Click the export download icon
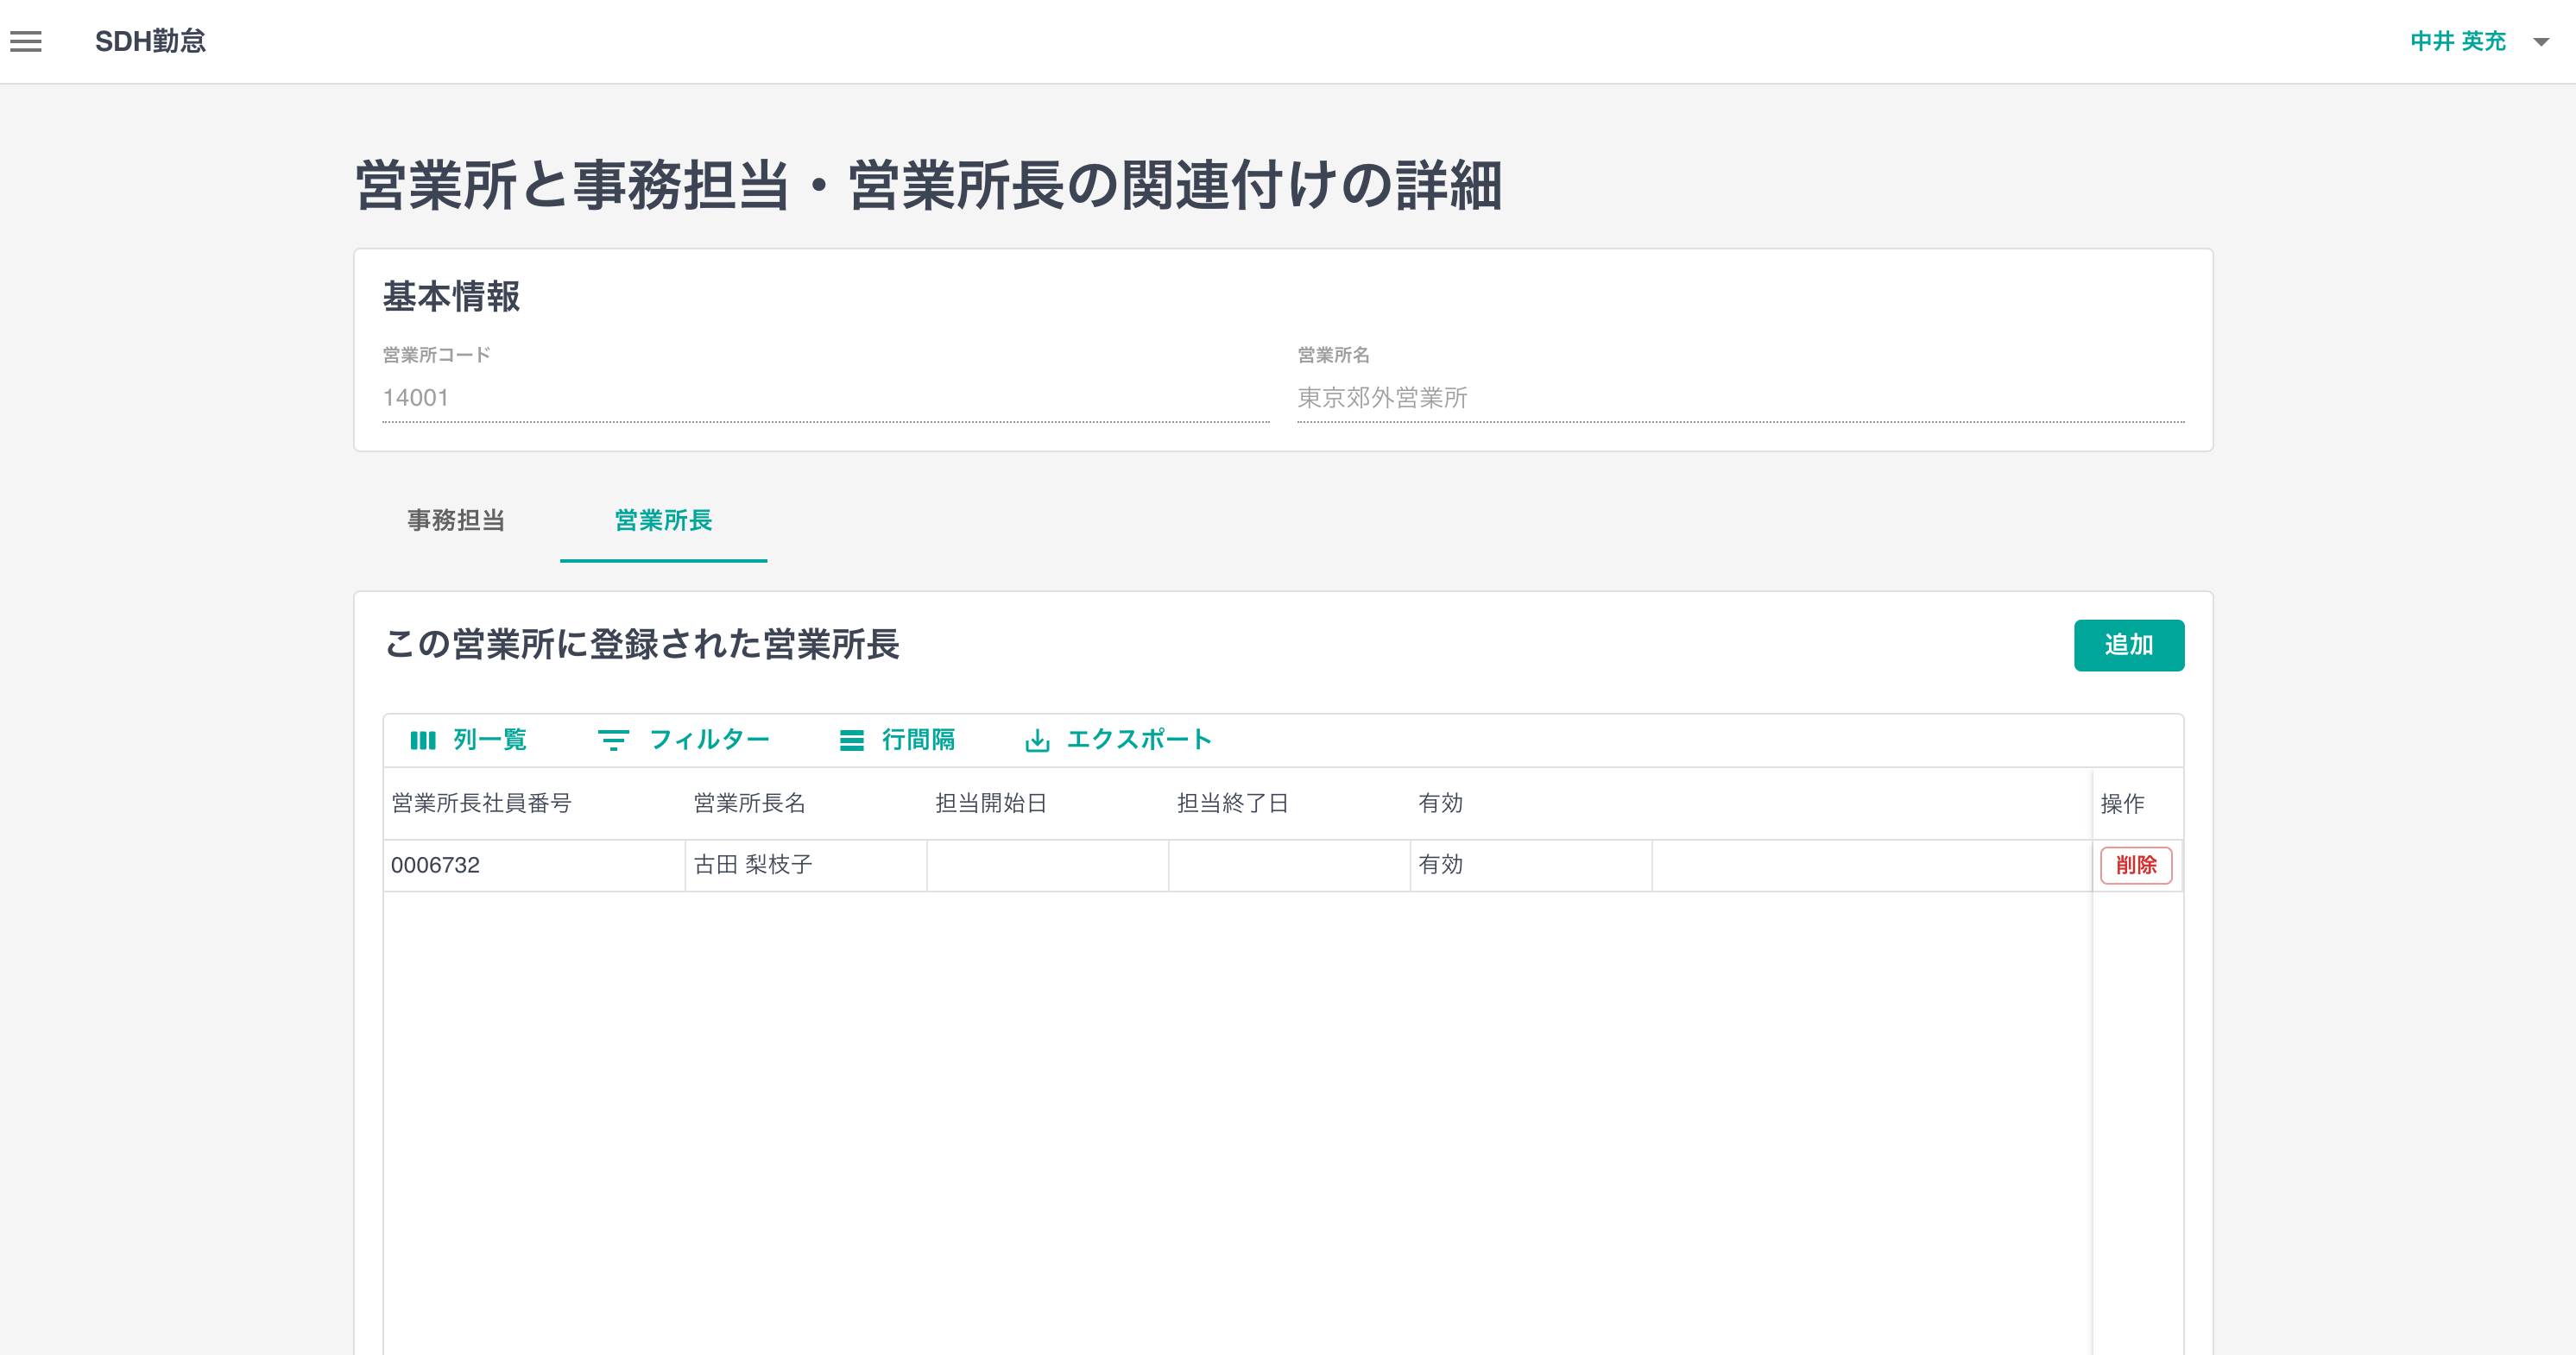2576x1355 pixels. pyautogui.click(x=1037, y=740)
